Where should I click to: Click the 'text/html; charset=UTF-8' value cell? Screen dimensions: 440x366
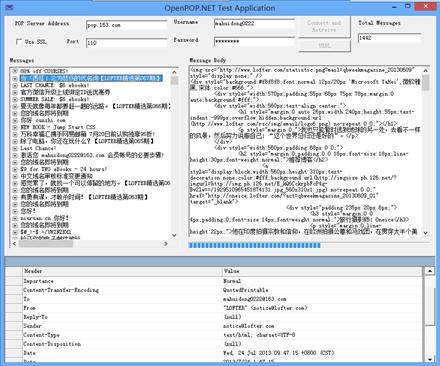(322, 335)
